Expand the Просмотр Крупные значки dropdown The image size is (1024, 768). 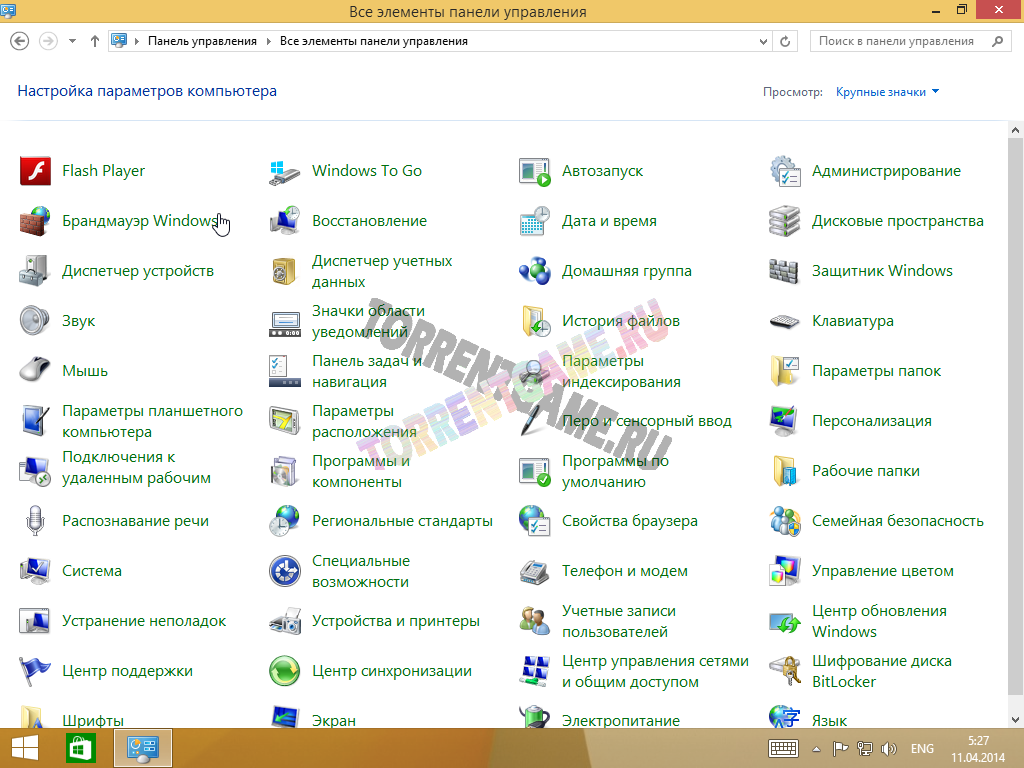[888, 92]
